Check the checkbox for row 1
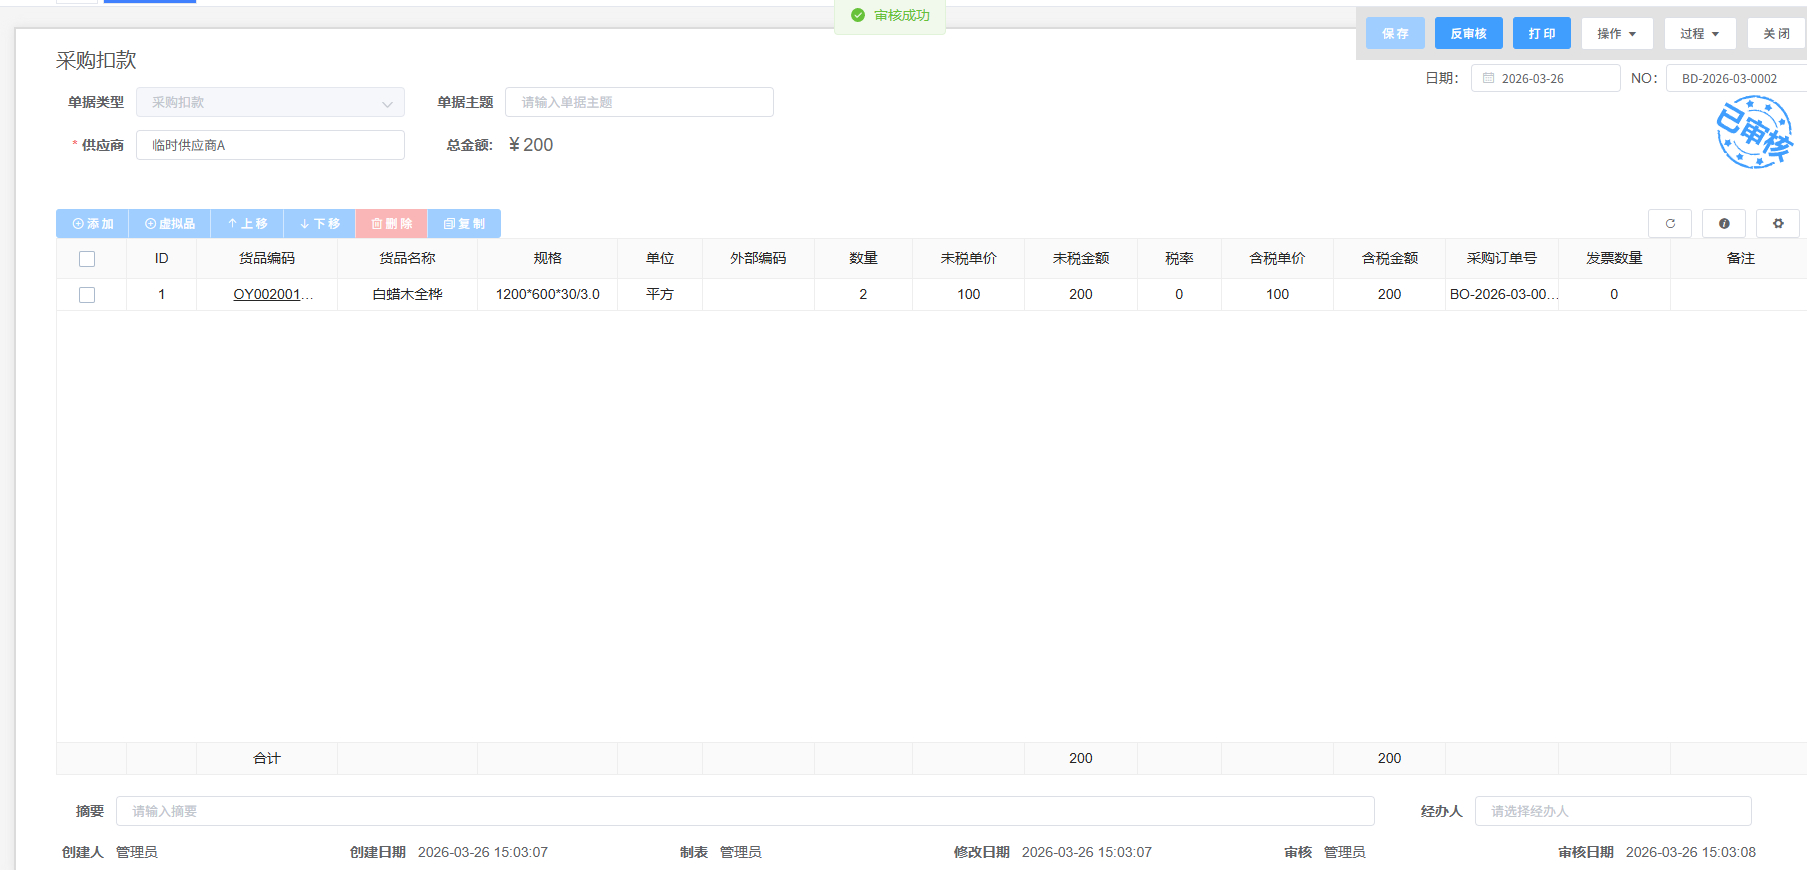 [x=87, y=295]
